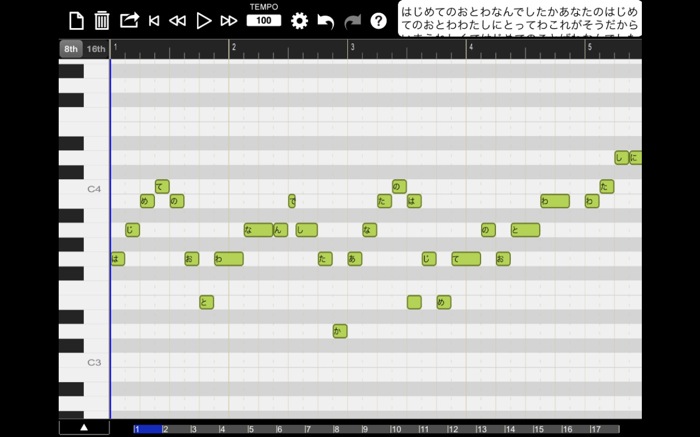Select the long な note in measure 2
700x437 pixels.
(258, 230)
